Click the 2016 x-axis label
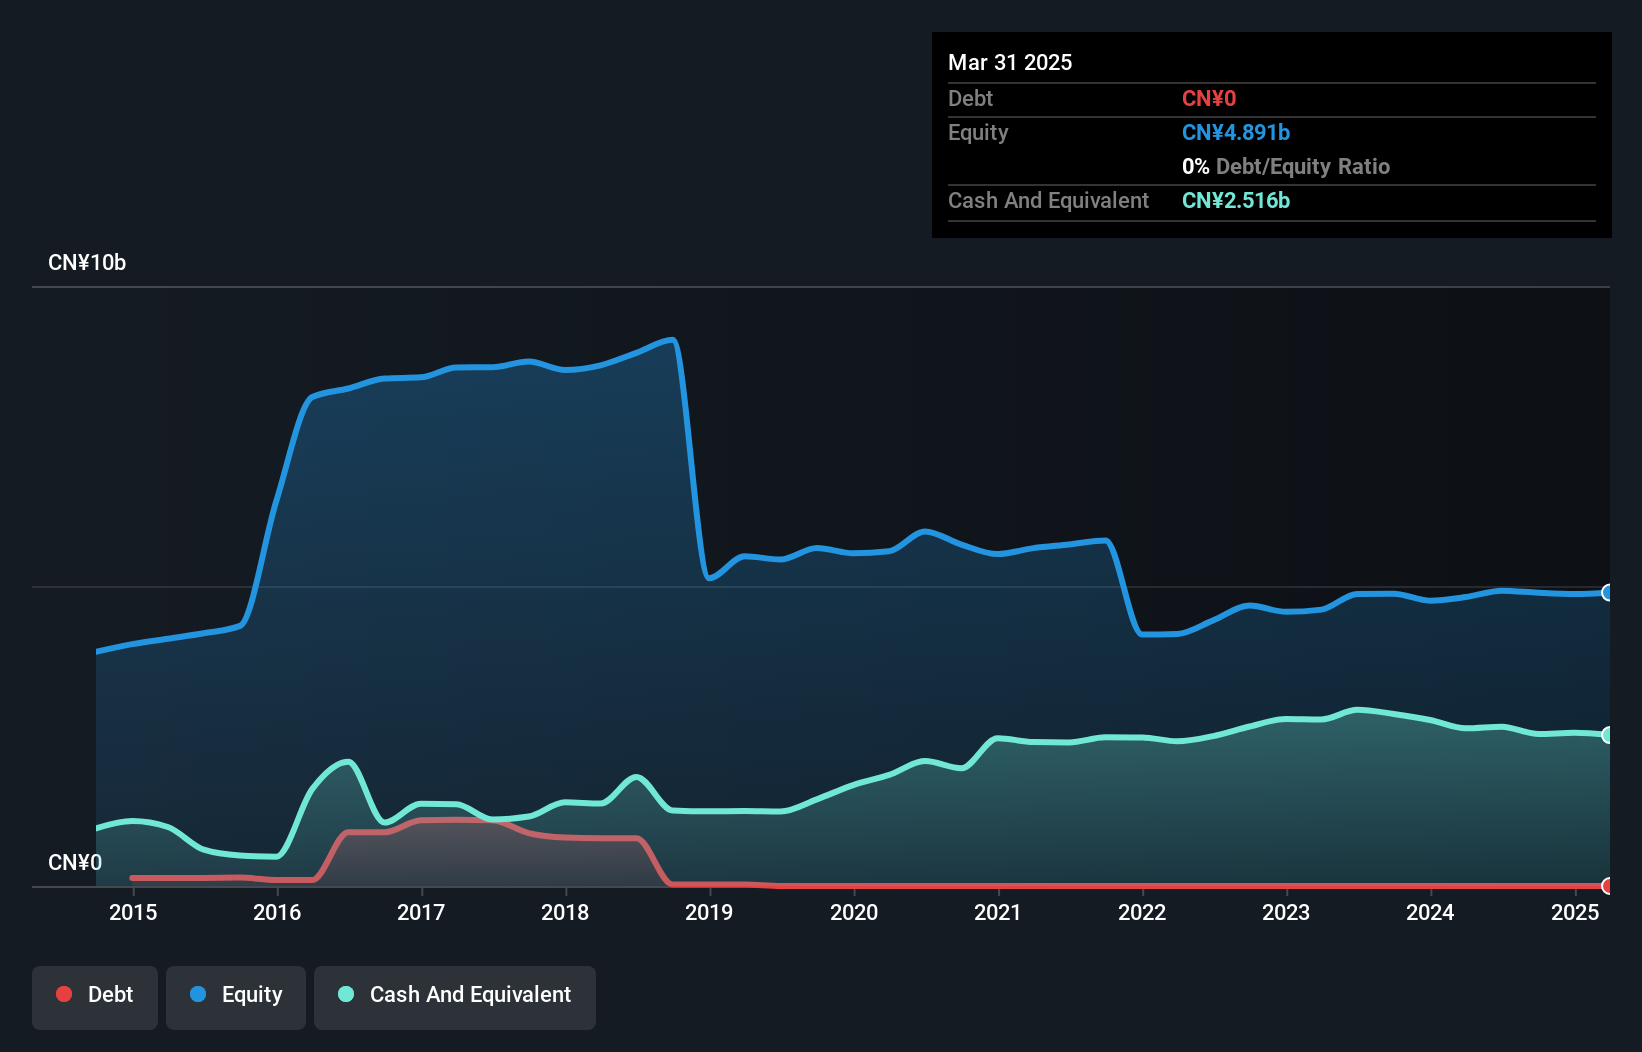The width and height of the screenshot is (1642, 1052). 277,912
